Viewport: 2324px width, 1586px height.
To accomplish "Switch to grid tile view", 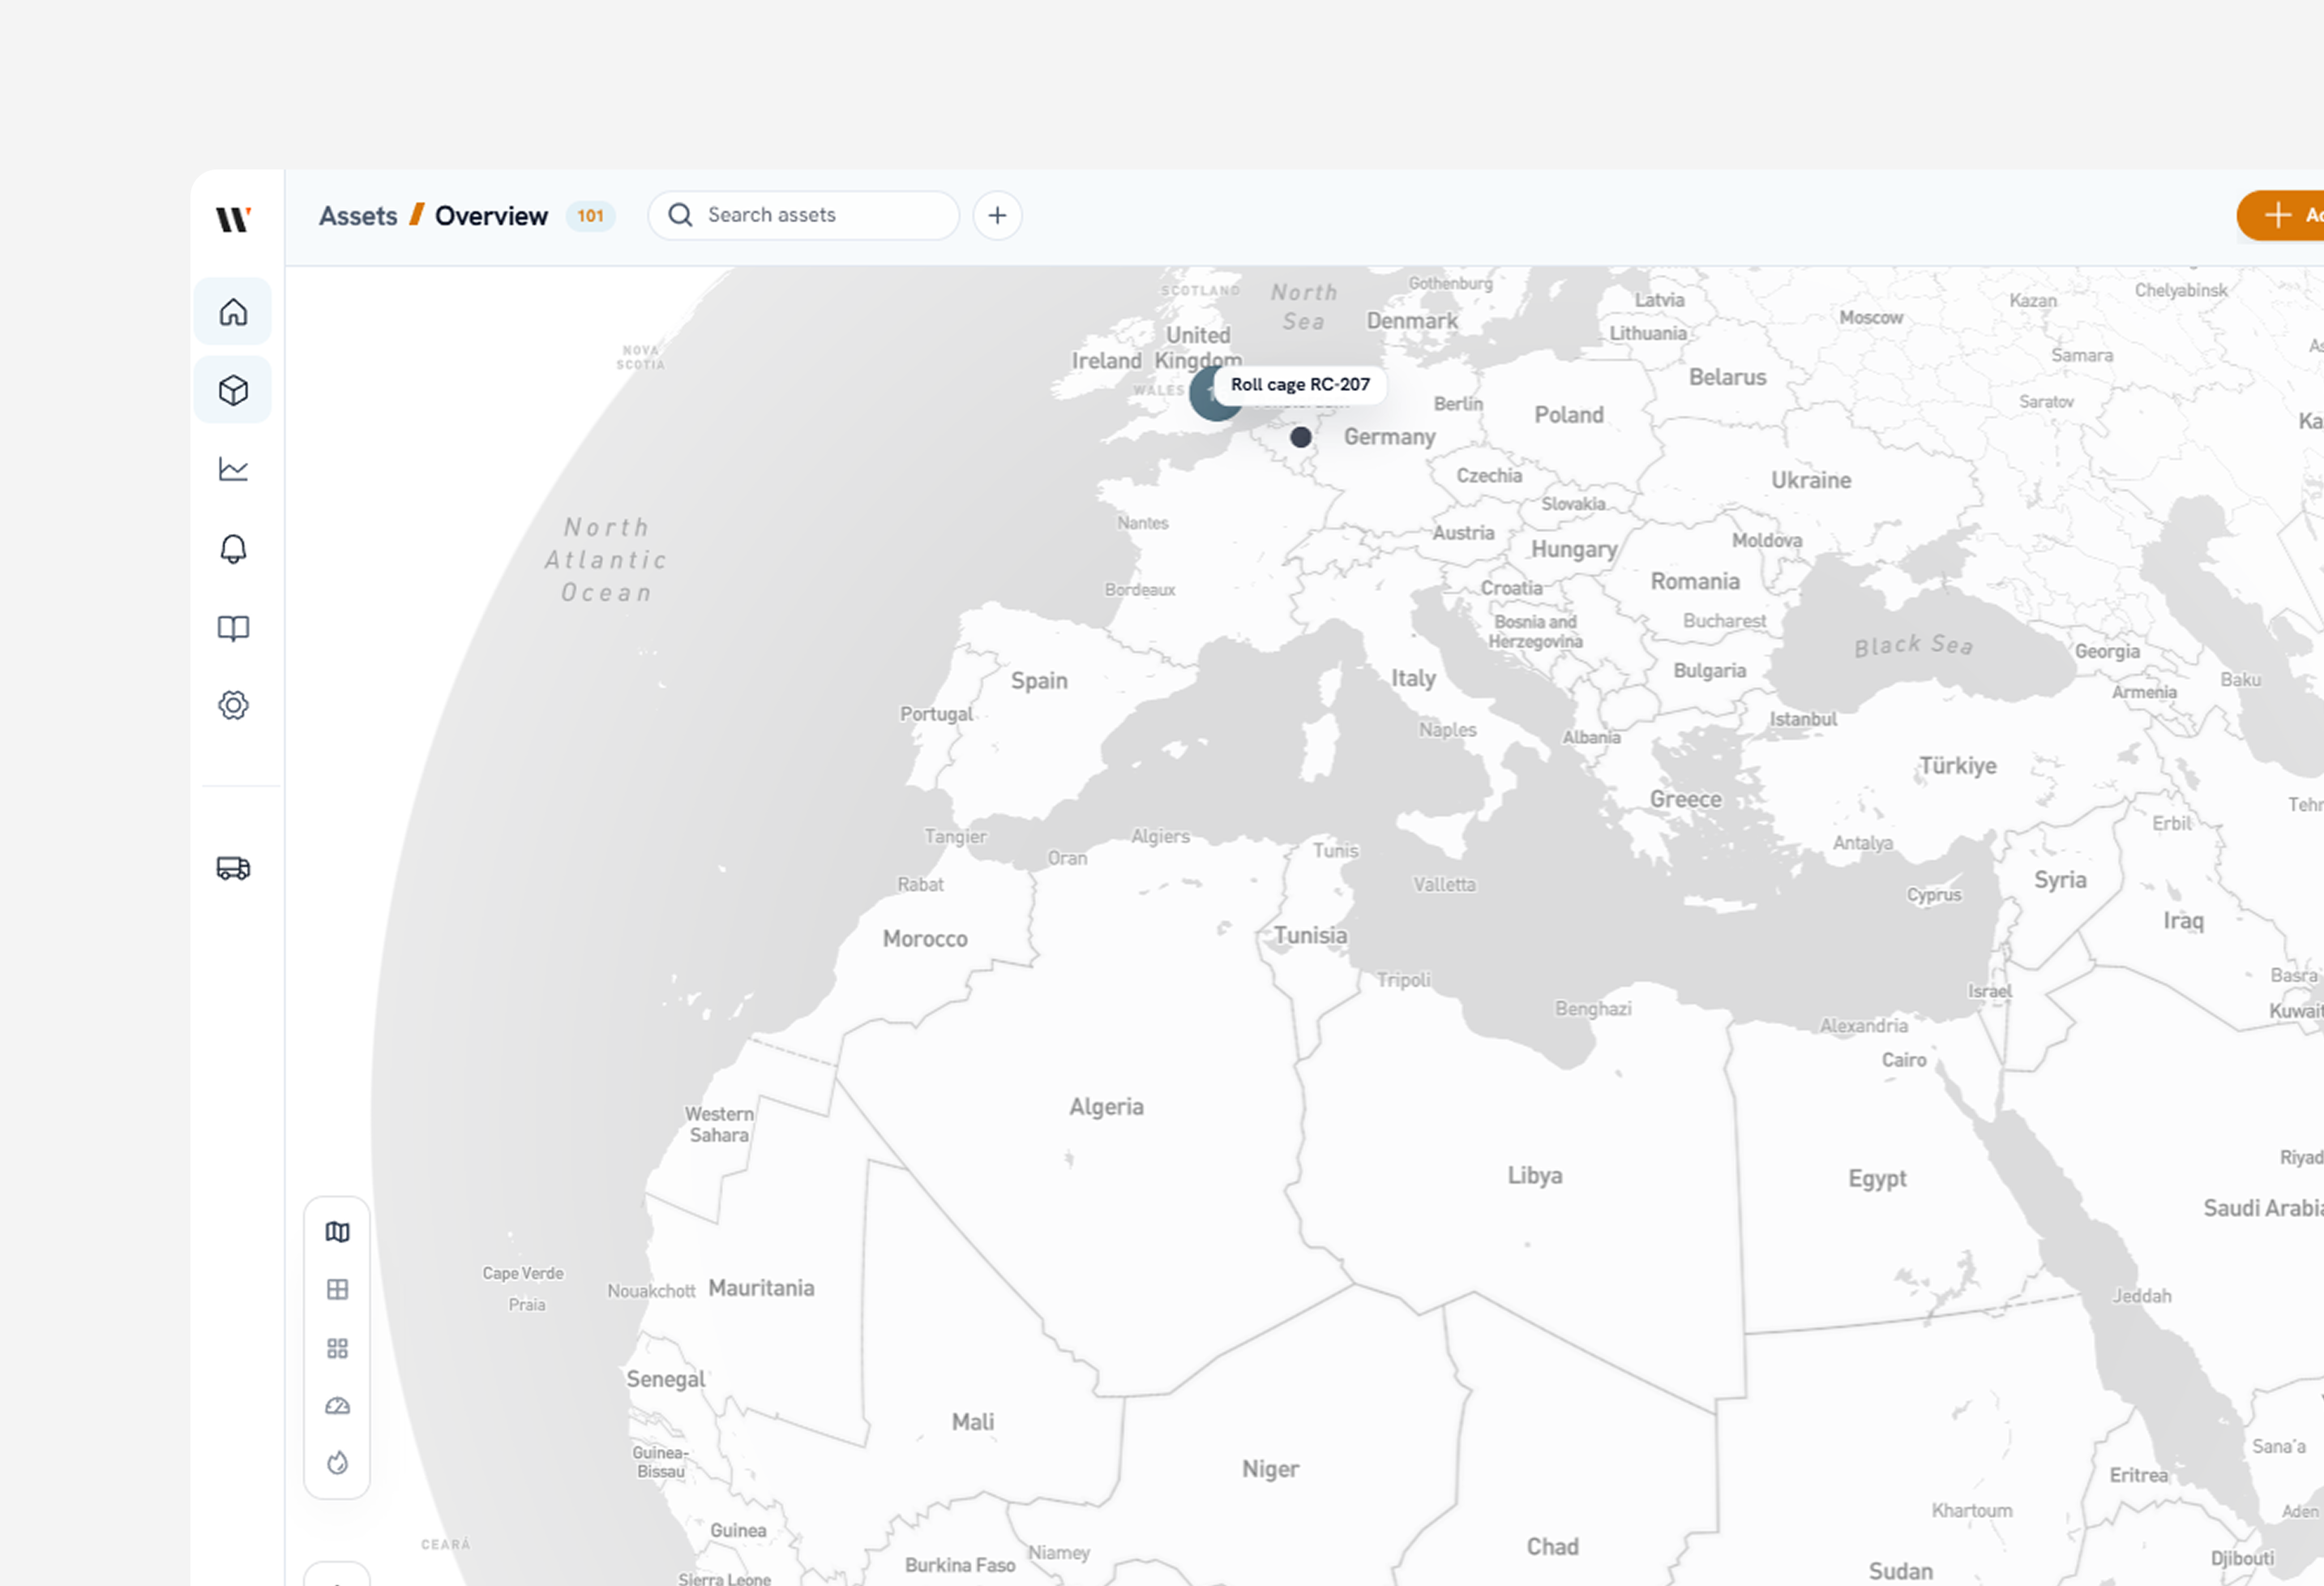I will pos(338,1348).
